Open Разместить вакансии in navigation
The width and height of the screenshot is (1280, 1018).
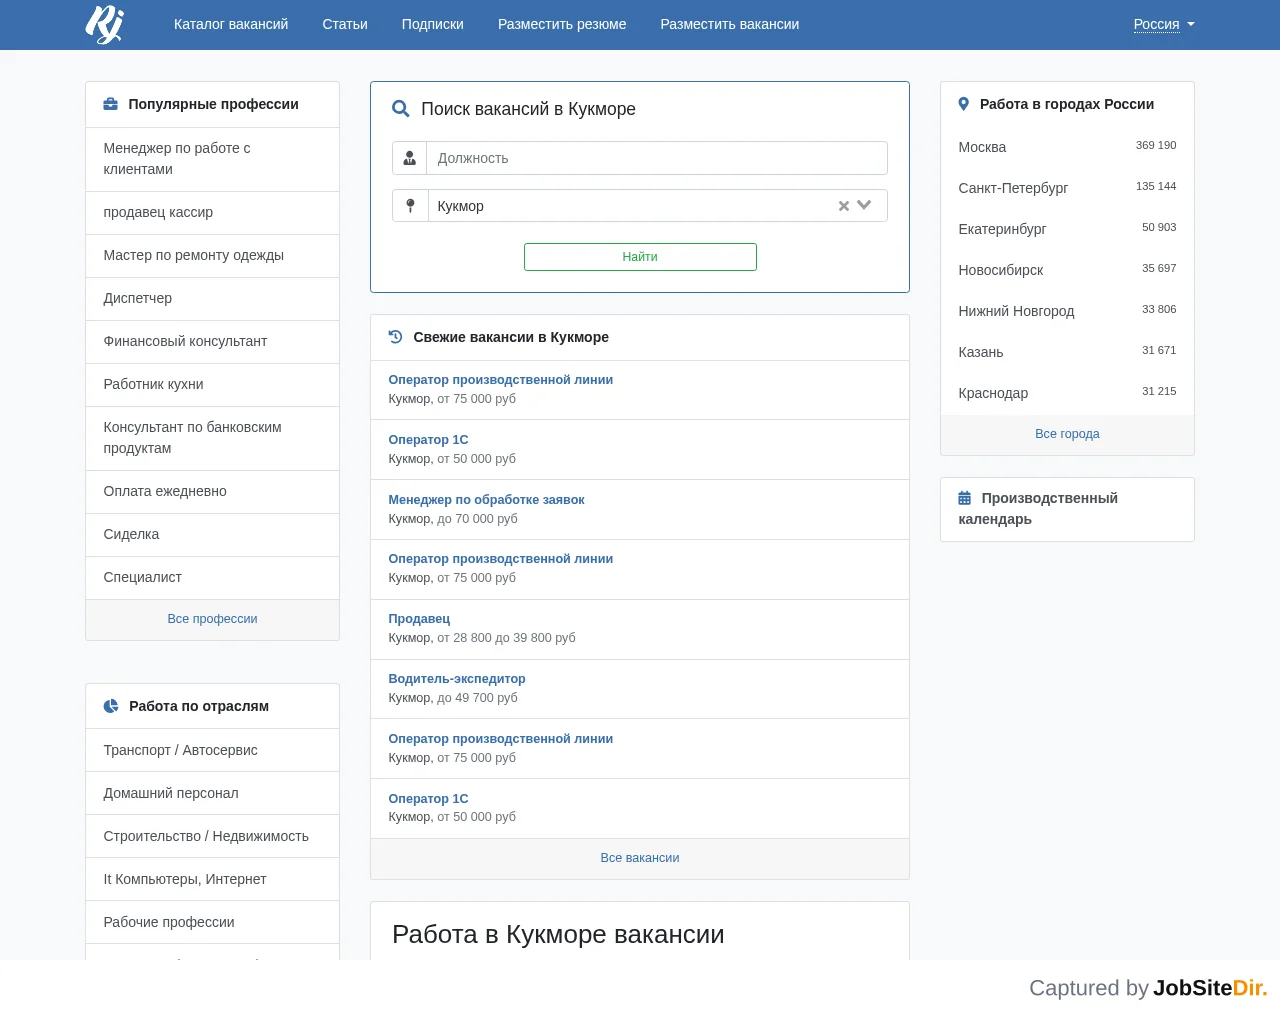click(x=730, y=24)
